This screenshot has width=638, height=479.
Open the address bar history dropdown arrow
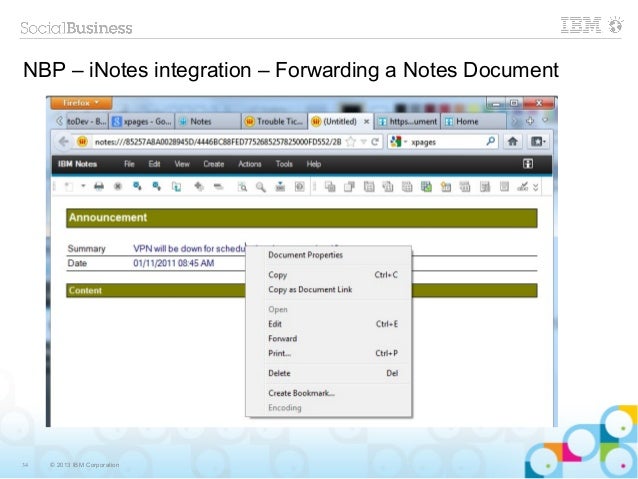pos(363,142)
